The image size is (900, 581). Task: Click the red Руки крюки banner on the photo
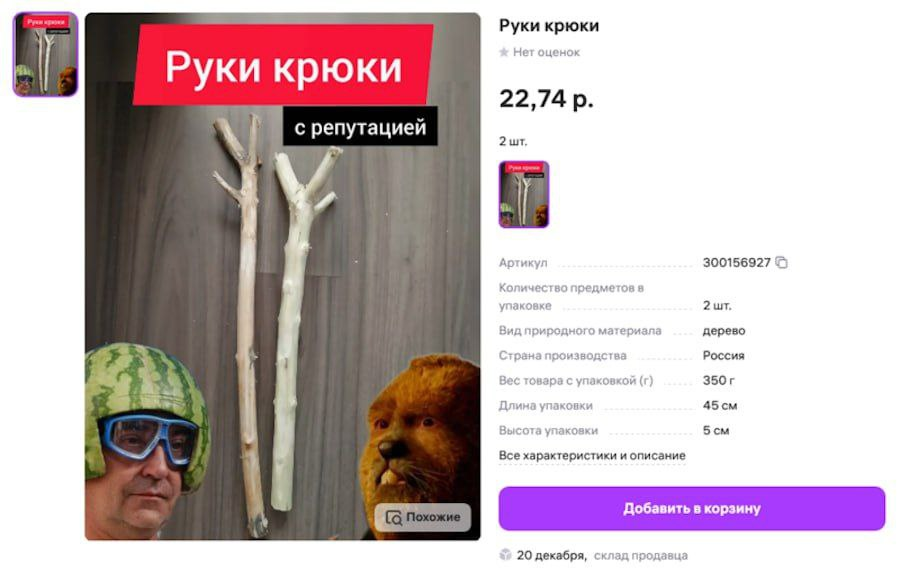tap(283, 65)
